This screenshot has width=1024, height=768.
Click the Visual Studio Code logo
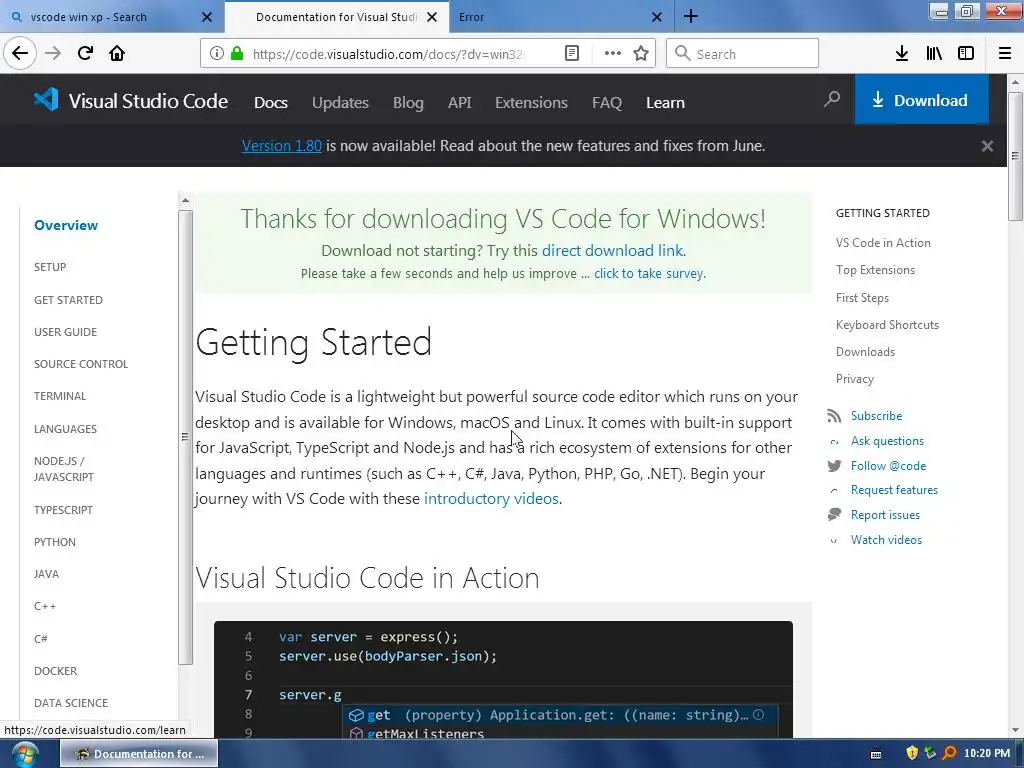[131, 101]
